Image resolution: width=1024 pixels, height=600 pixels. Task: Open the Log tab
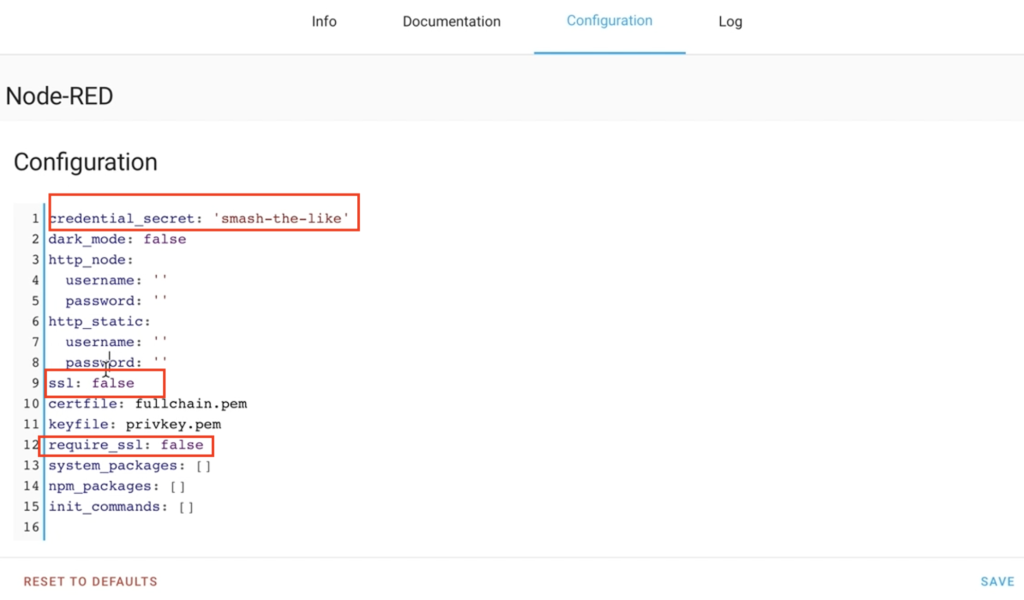pos(730,22)
